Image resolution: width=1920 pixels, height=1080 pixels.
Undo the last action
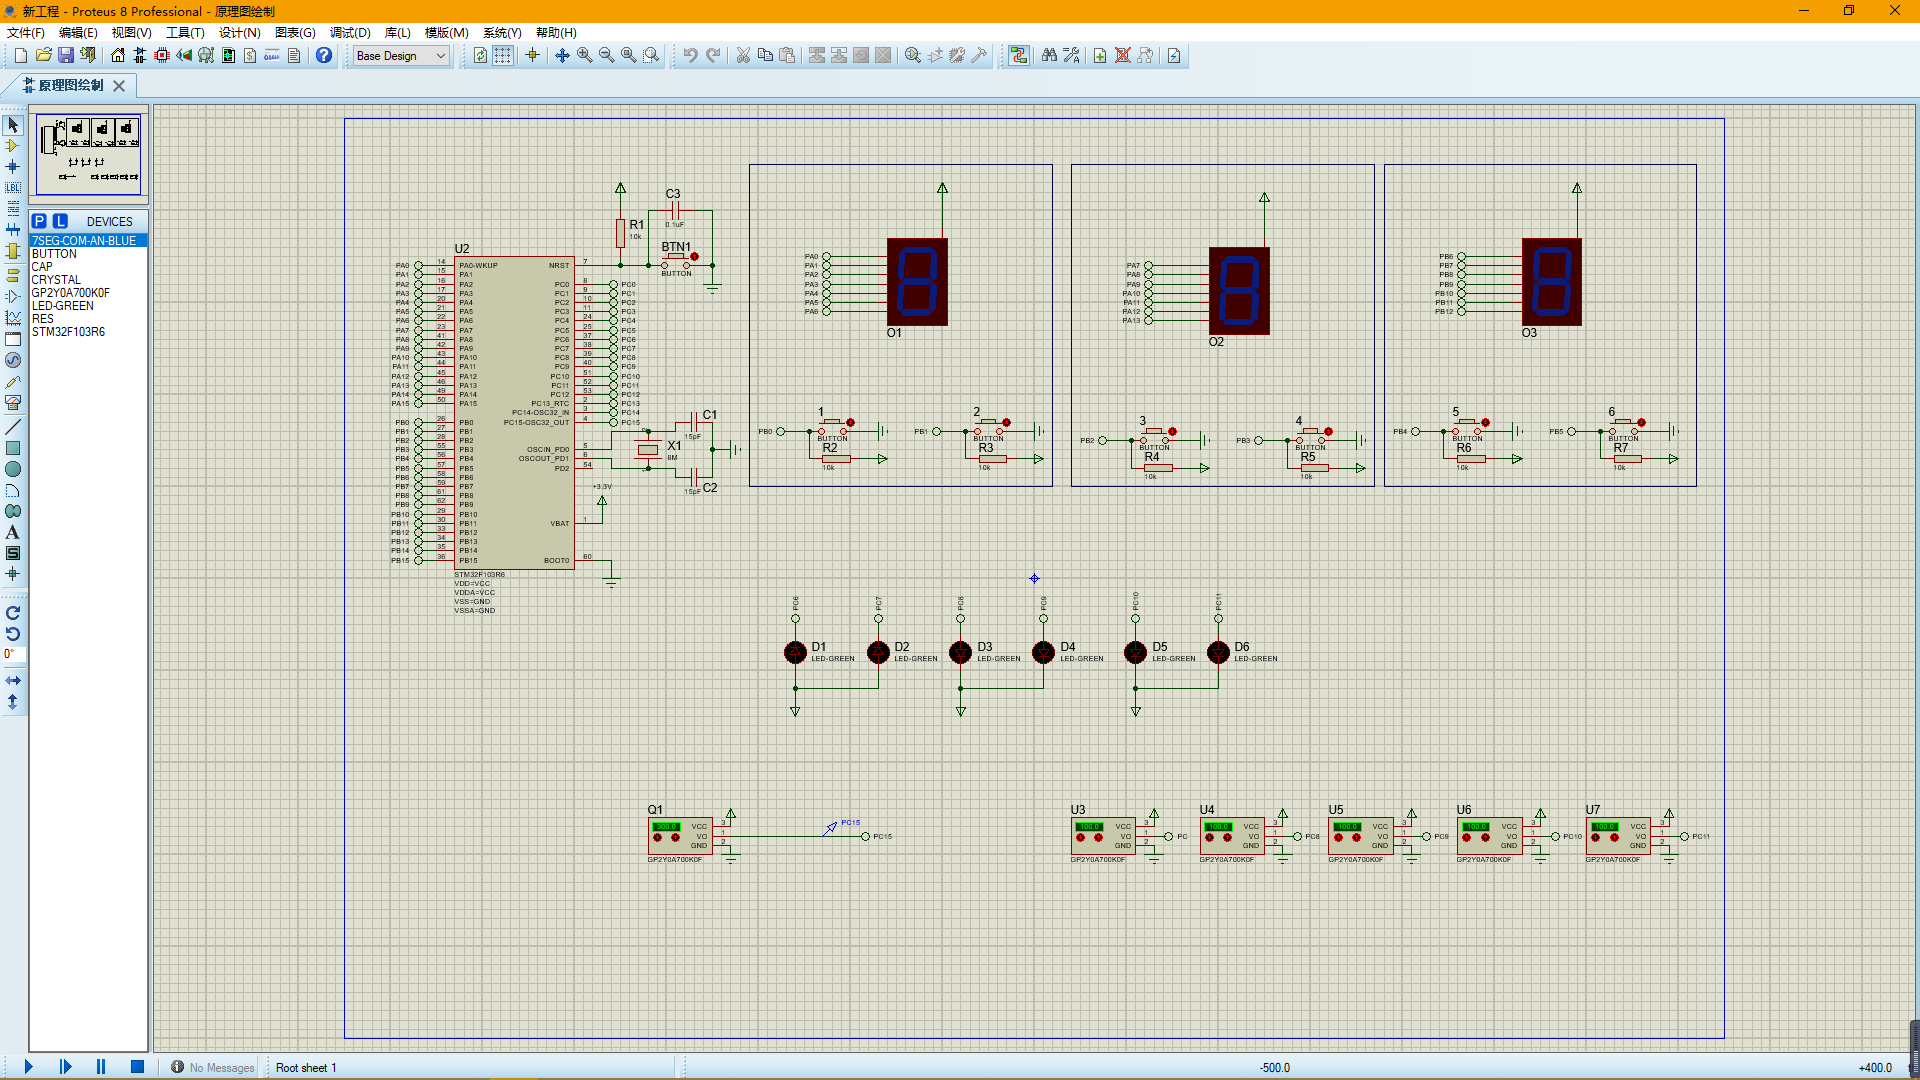(x=690, y=56)
